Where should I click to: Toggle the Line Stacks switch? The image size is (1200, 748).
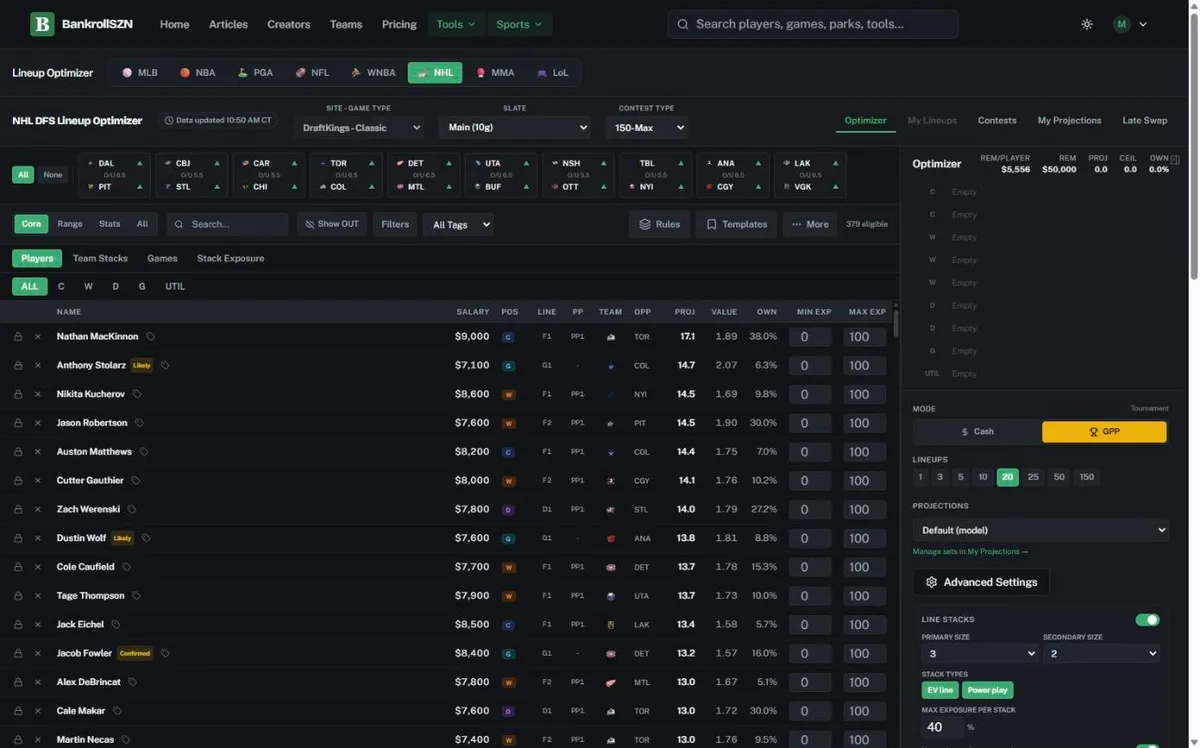pos(1147,620)
